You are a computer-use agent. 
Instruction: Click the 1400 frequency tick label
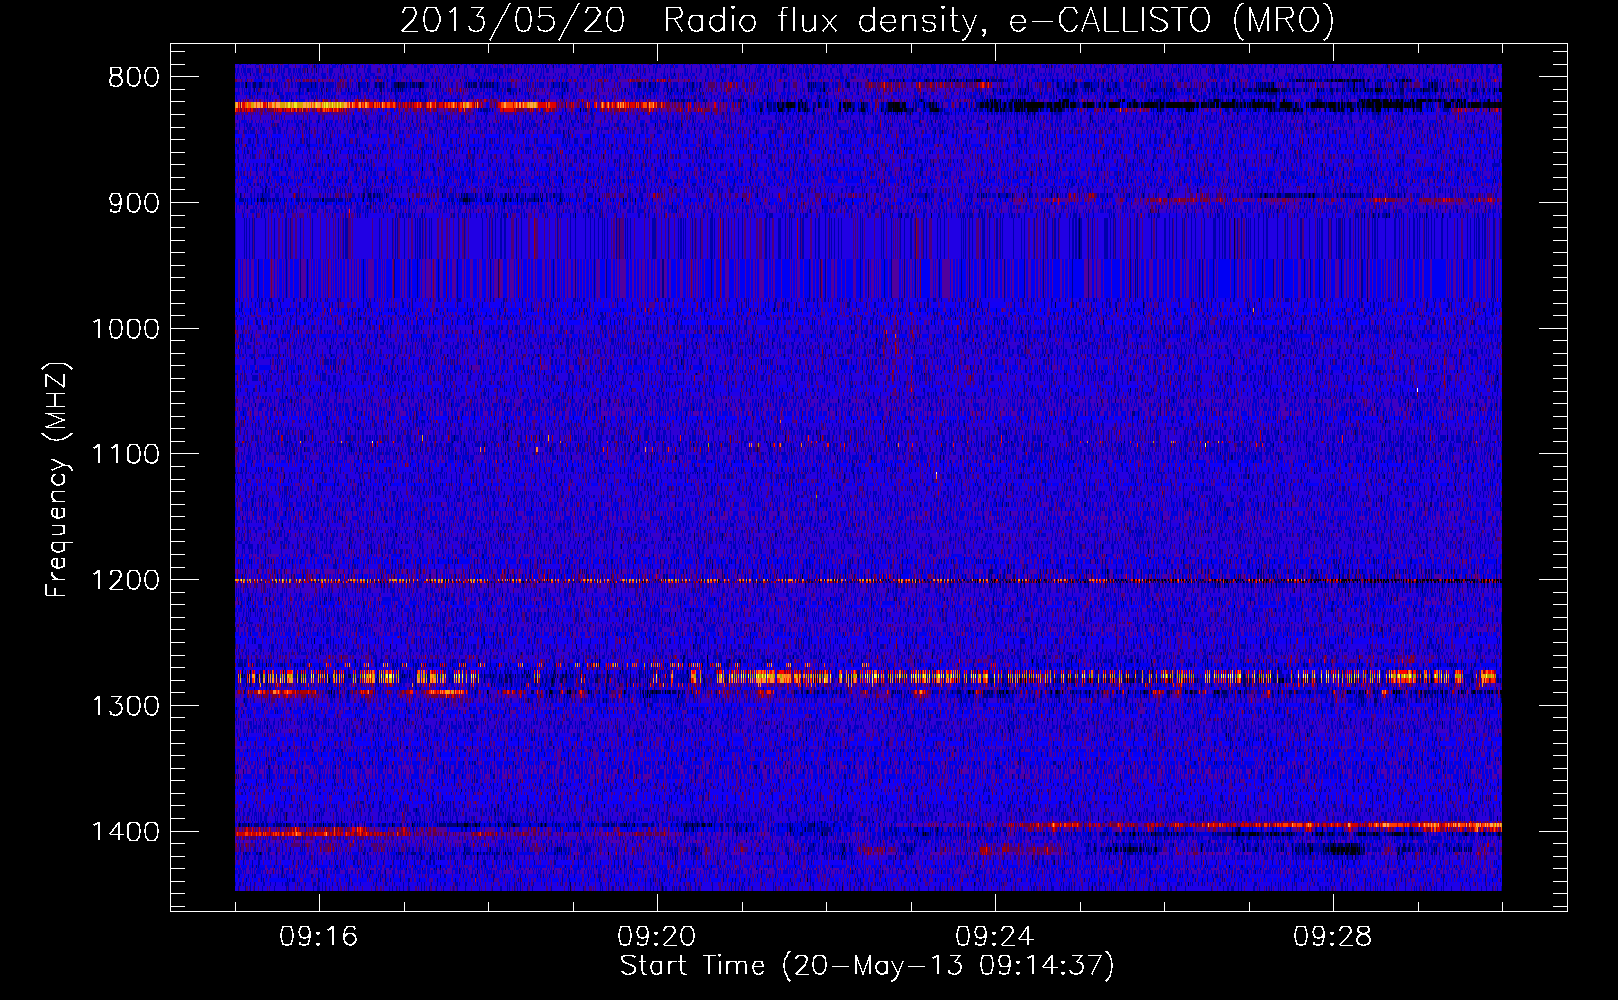click(125, 832)
